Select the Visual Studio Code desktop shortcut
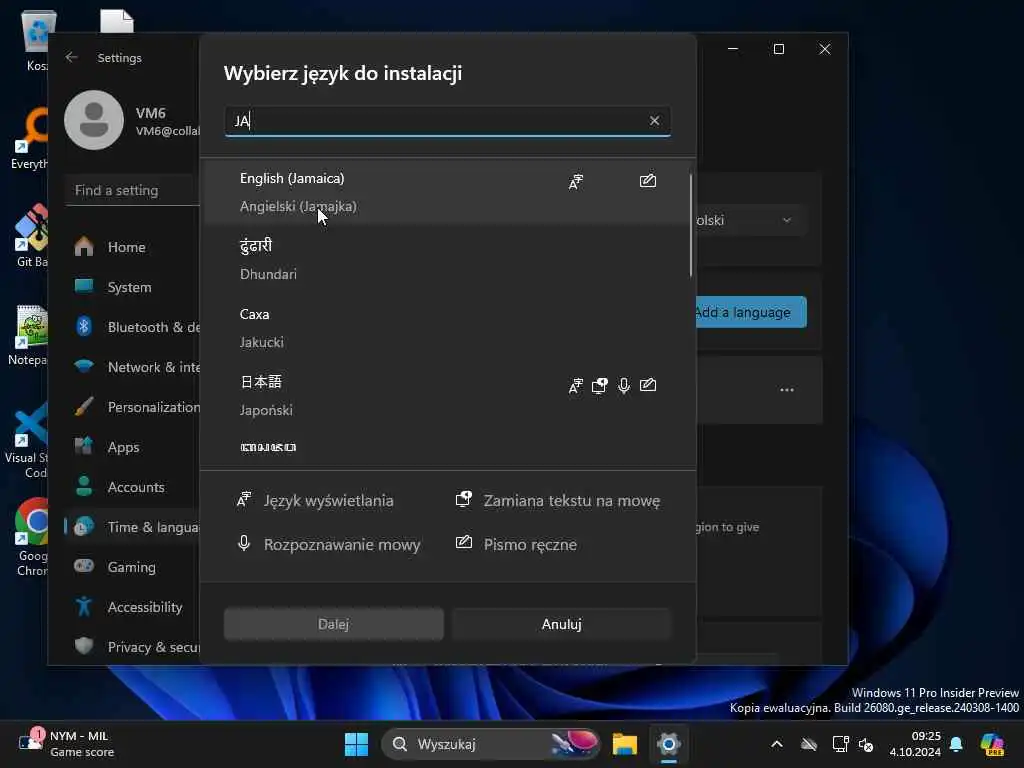The image size is (1024, 768). click(x=27, y=441)
